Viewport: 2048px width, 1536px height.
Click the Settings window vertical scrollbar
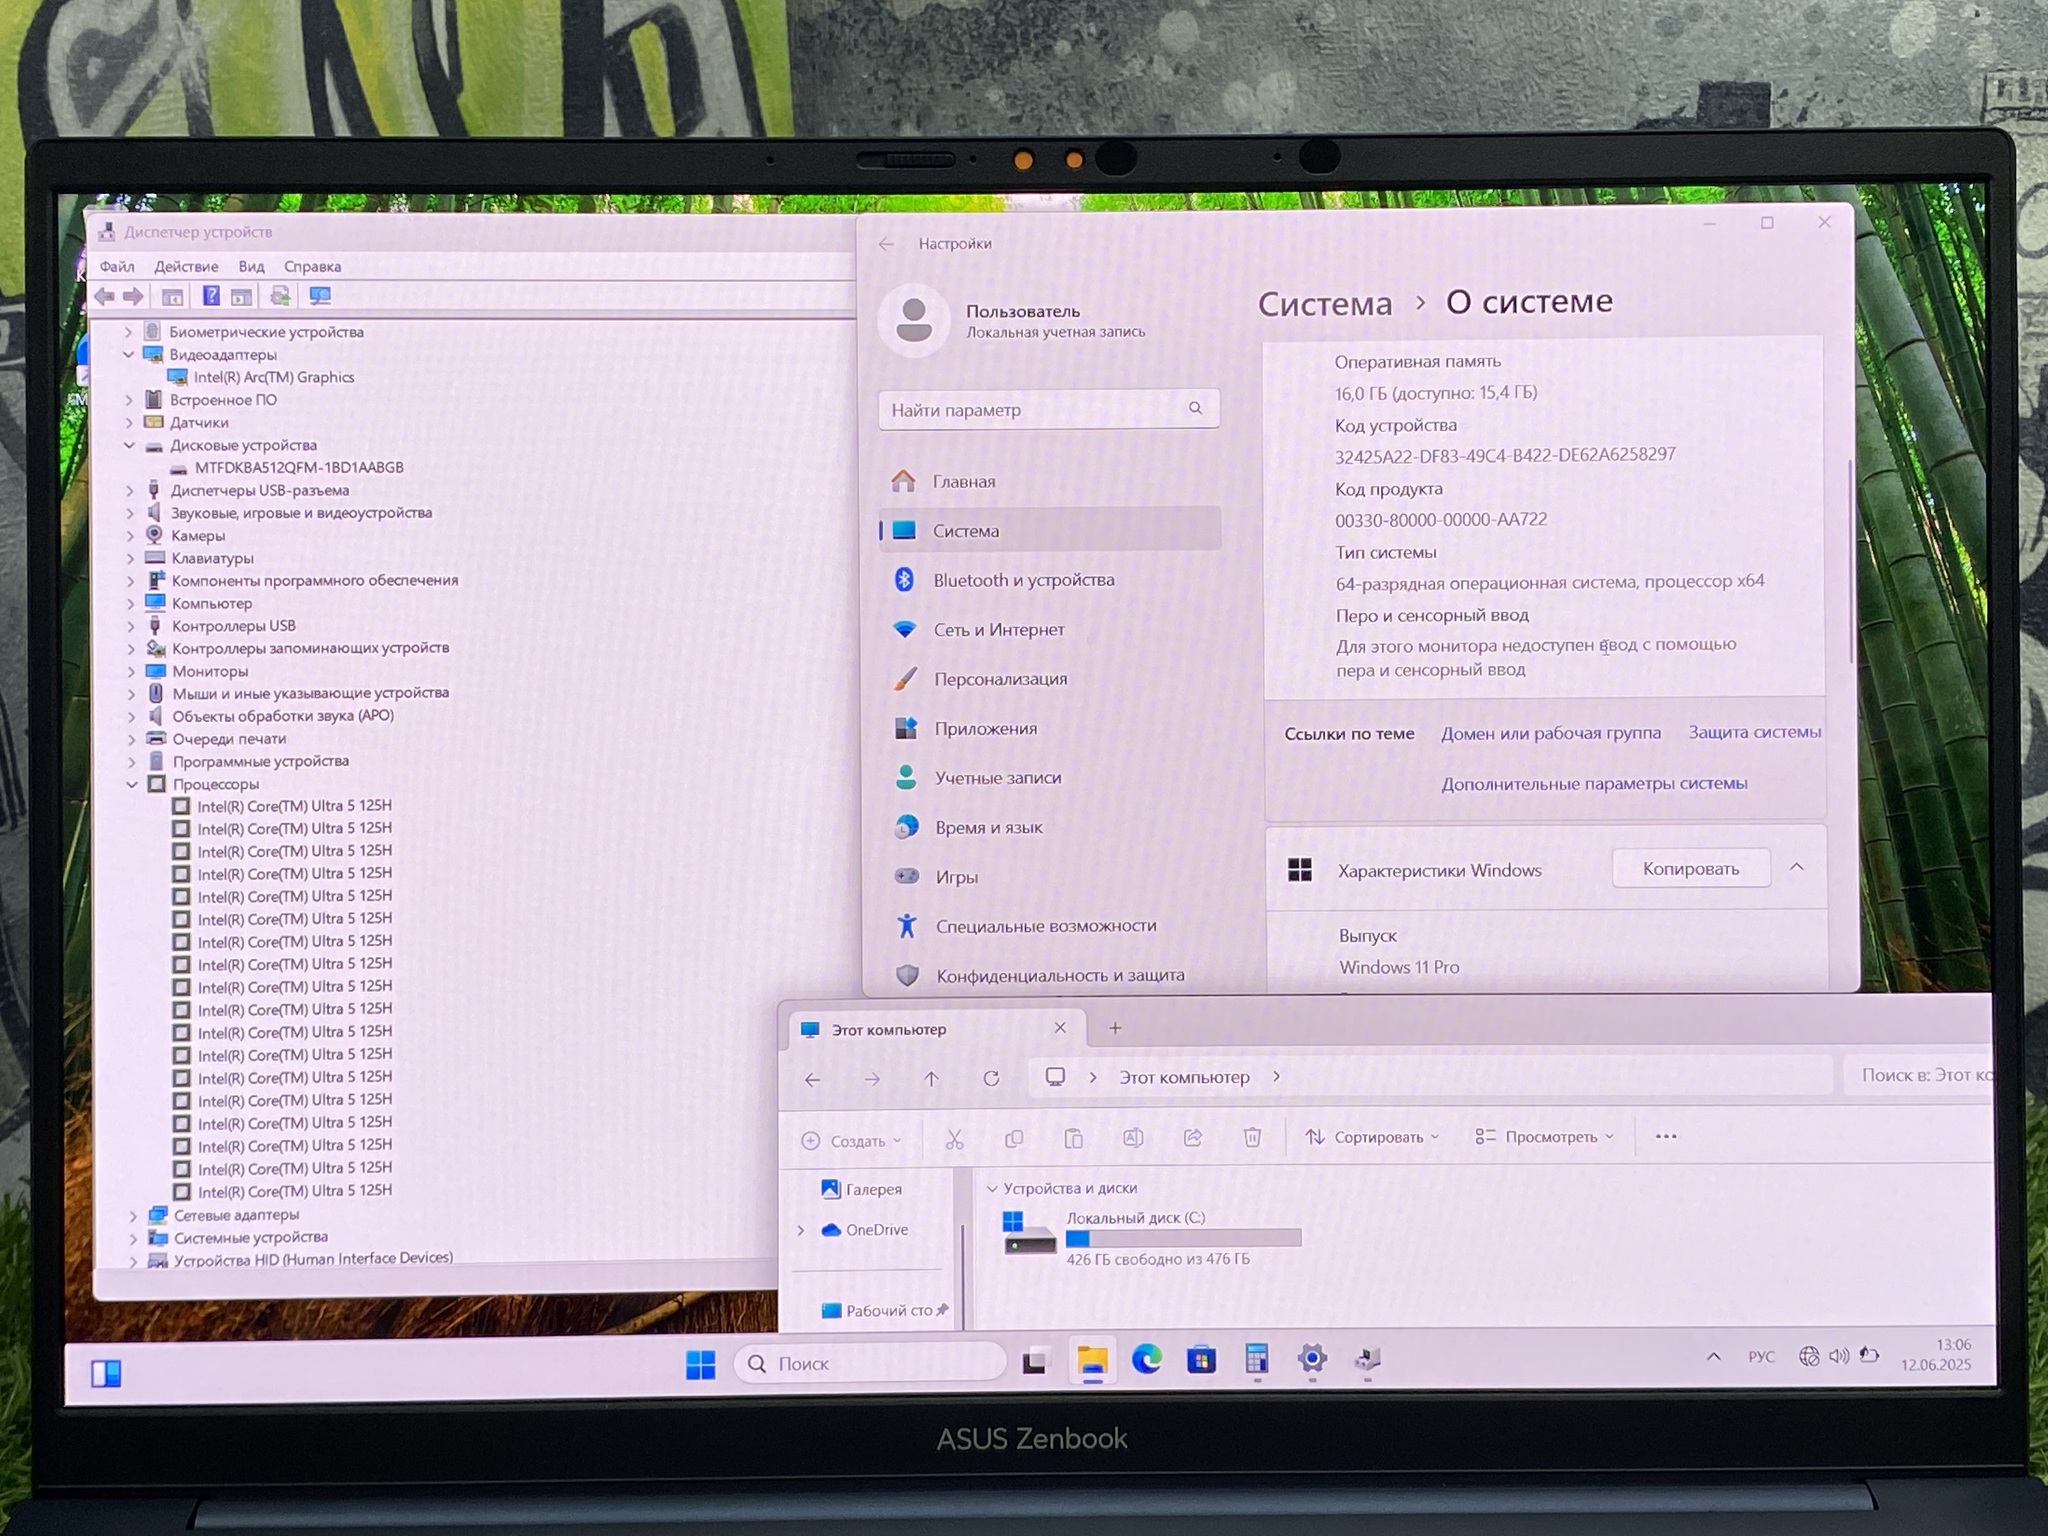pyautogui.click(x=1849, y=560)
